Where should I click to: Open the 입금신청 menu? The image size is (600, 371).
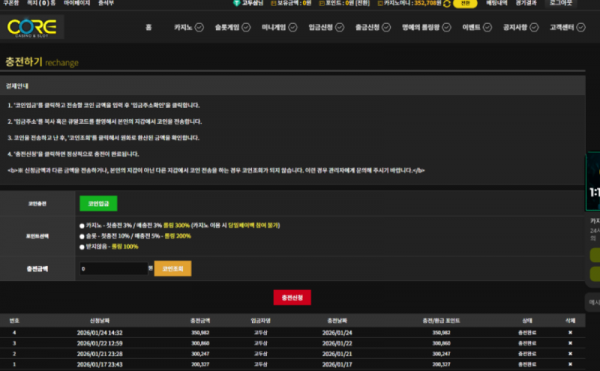[x=321, y=27]
